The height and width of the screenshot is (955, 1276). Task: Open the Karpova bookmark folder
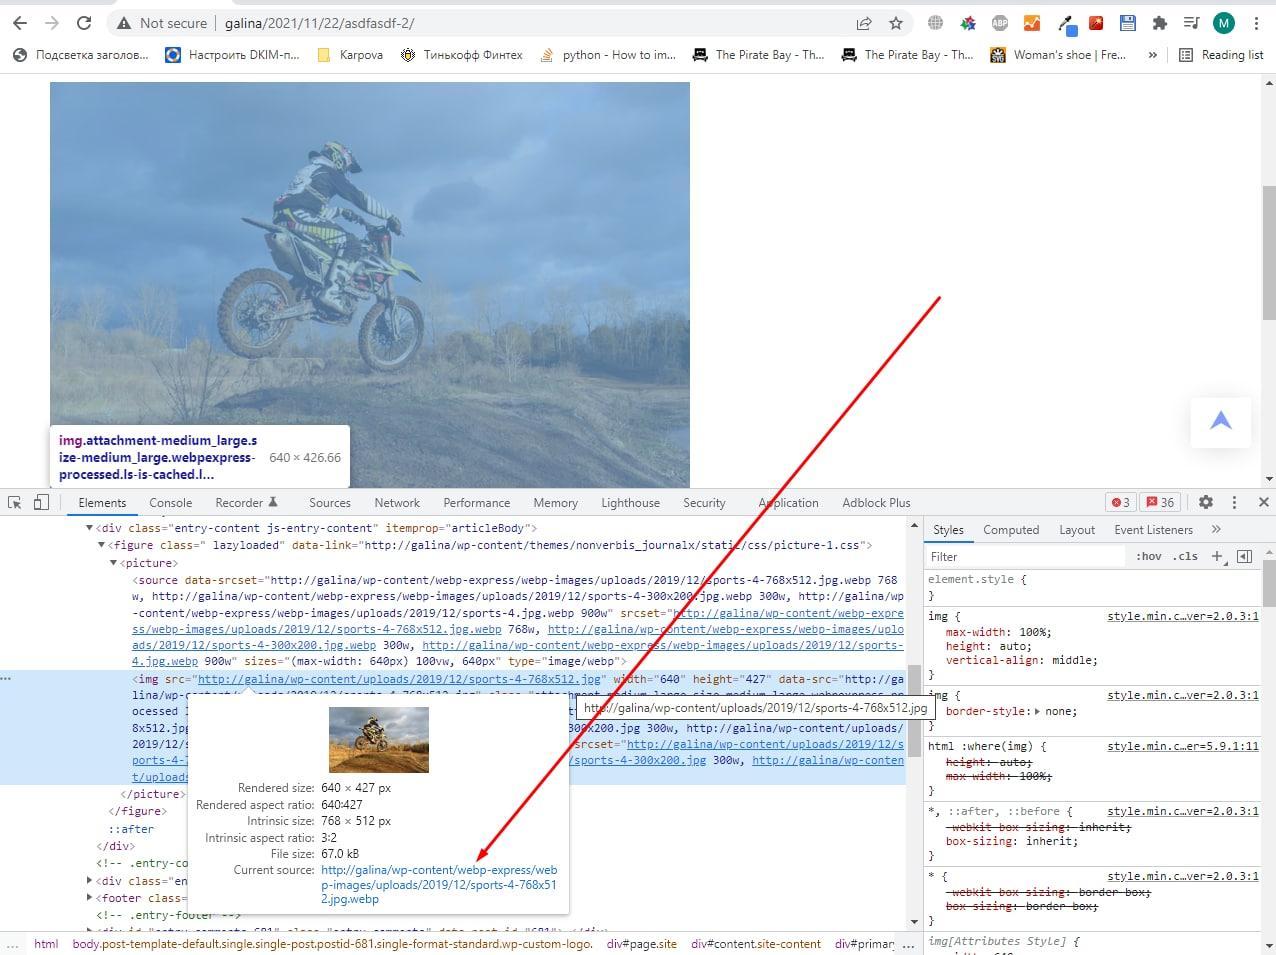point(350,55)
